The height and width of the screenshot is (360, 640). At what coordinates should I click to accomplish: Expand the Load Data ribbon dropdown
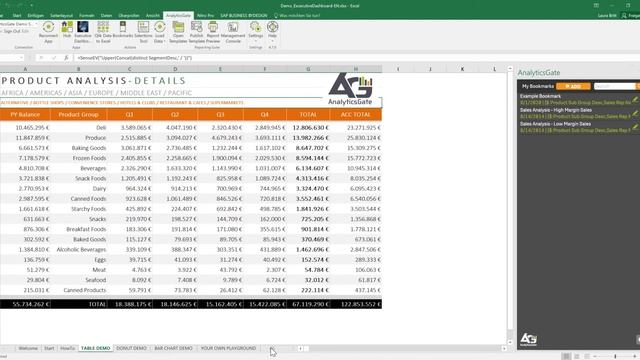[160, 32]
